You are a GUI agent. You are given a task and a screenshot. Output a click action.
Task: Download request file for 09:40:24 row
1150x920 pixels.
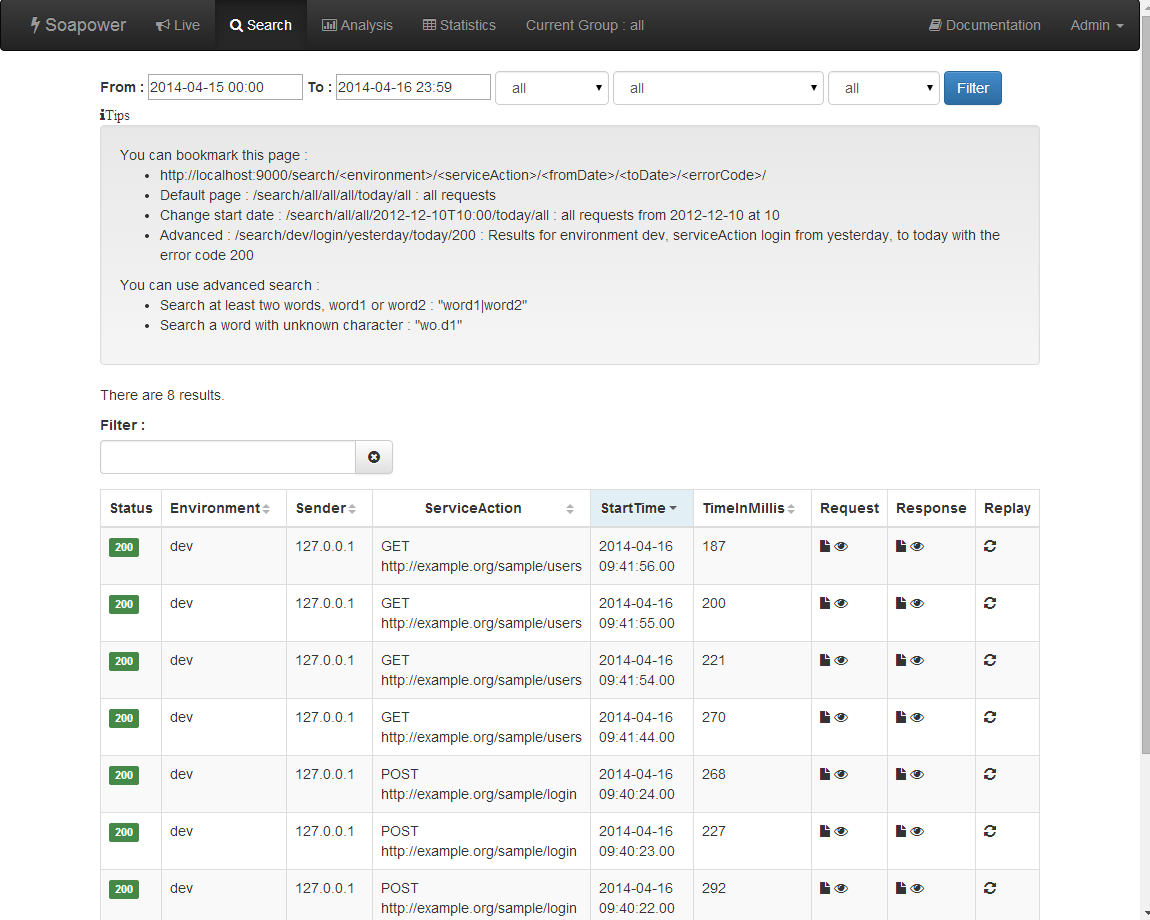pos(824,774)
